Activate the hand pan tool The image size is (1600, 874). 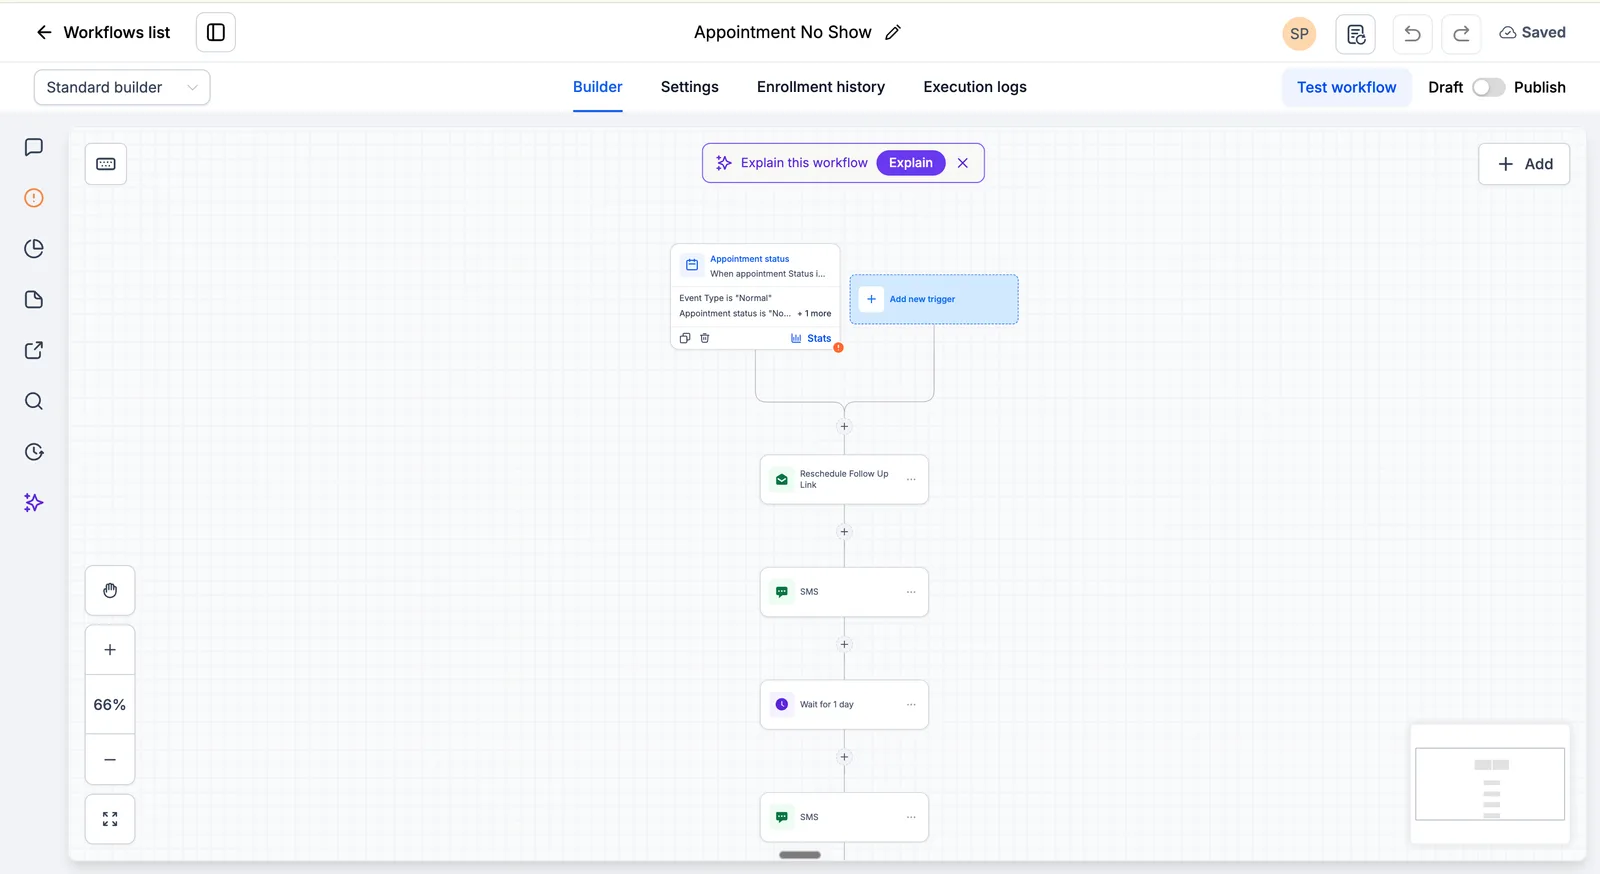click(110, 591)
